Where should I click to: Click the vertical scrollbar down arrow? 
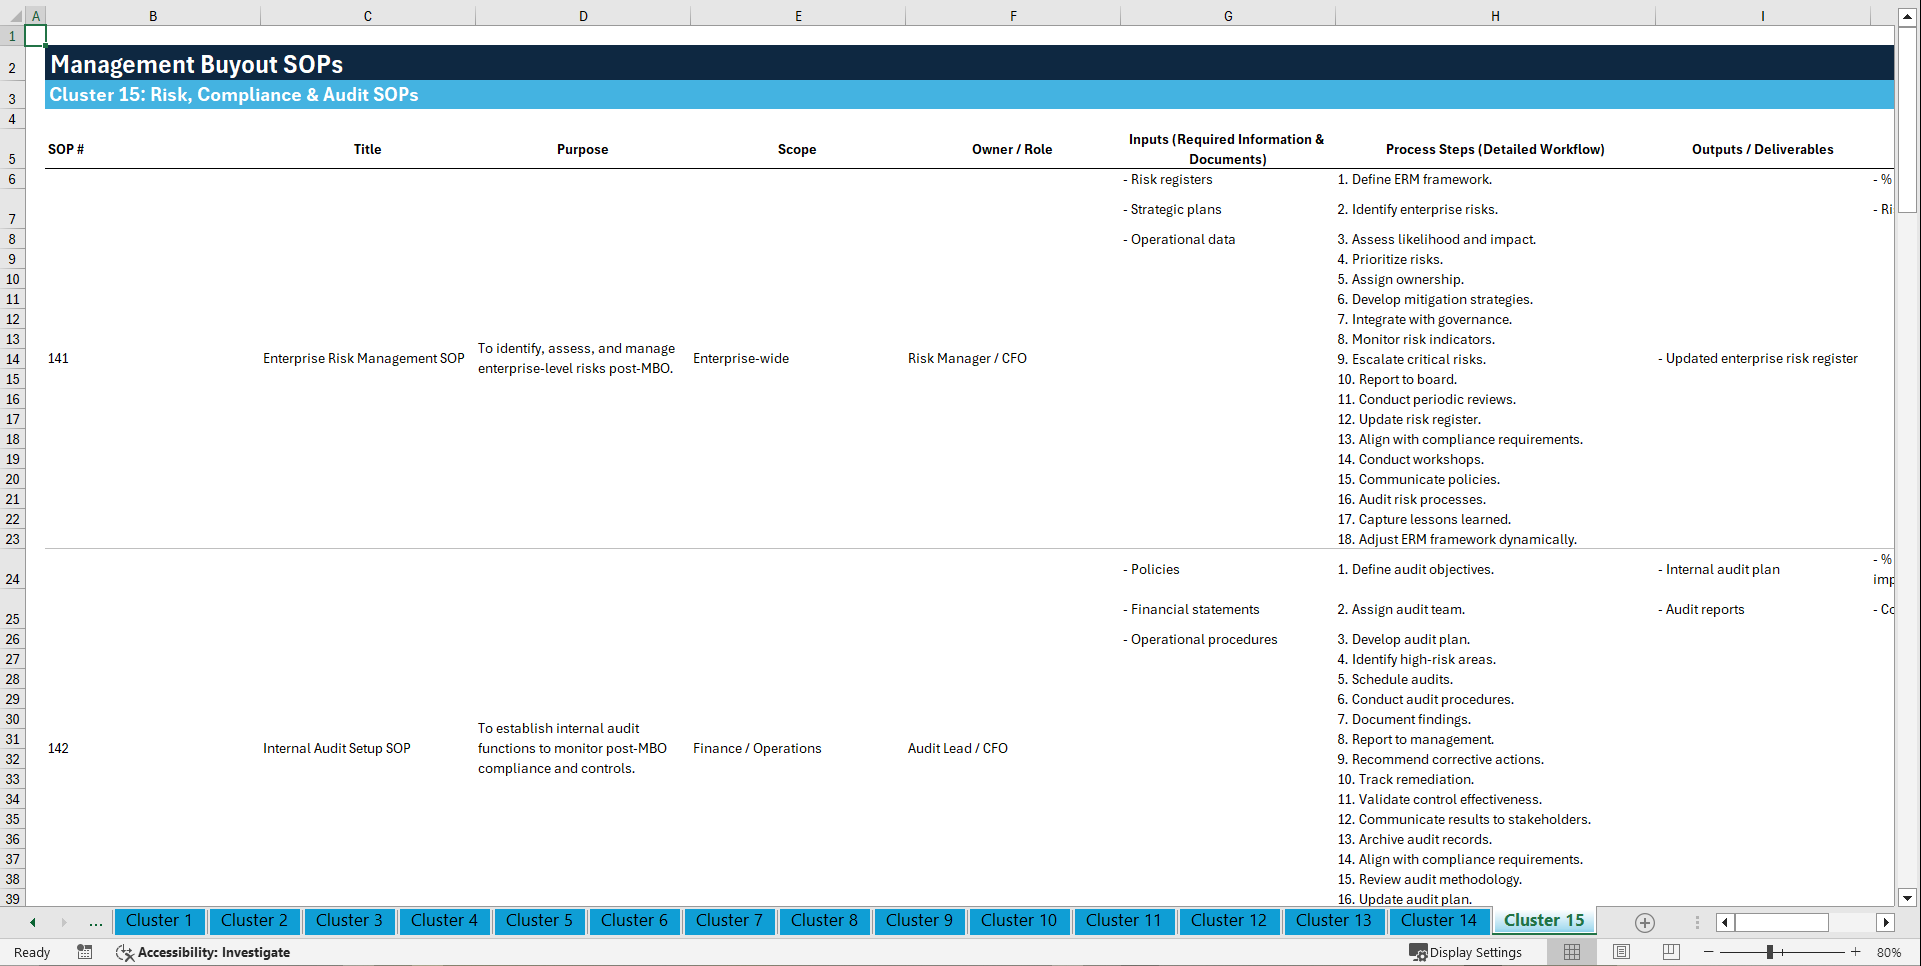tap(1909, 897)
